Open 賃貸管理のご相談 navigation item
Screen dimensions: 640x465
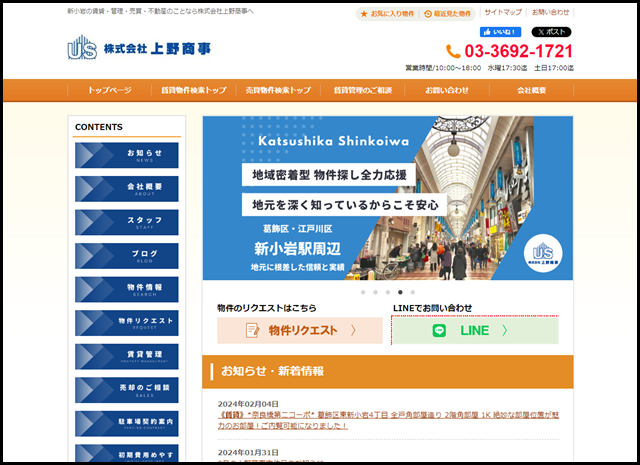pyautogui.click(x=362, y=90)
